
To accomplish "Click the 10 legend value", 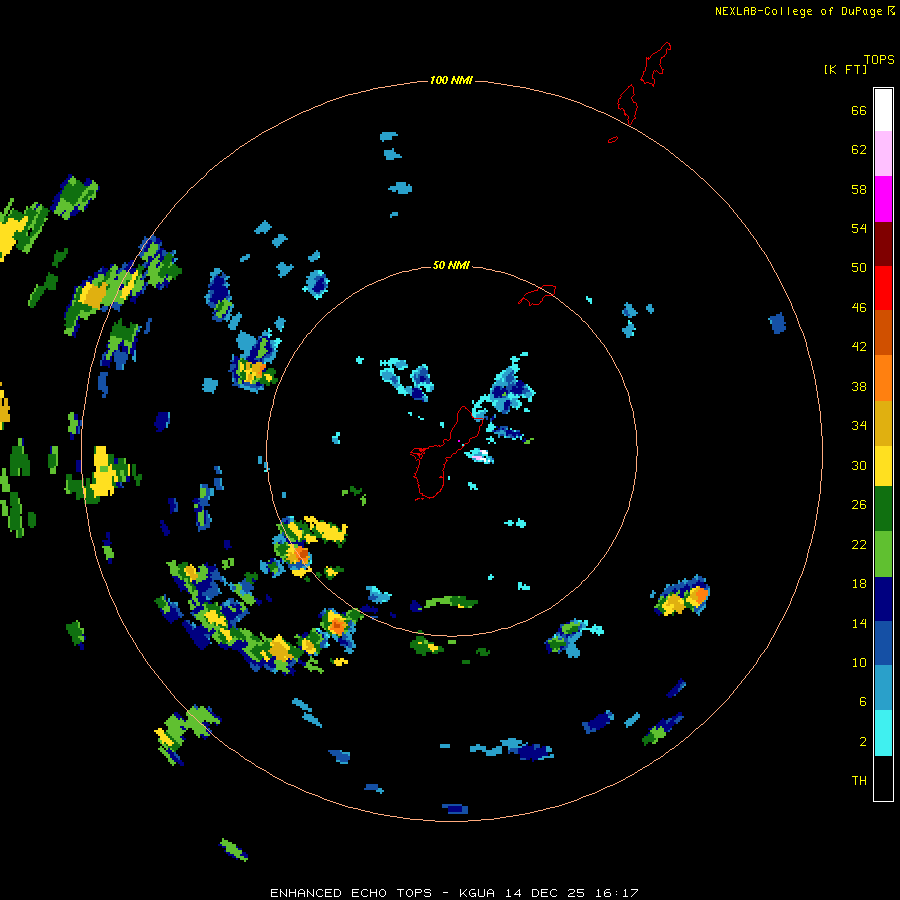I will point(859,662).
